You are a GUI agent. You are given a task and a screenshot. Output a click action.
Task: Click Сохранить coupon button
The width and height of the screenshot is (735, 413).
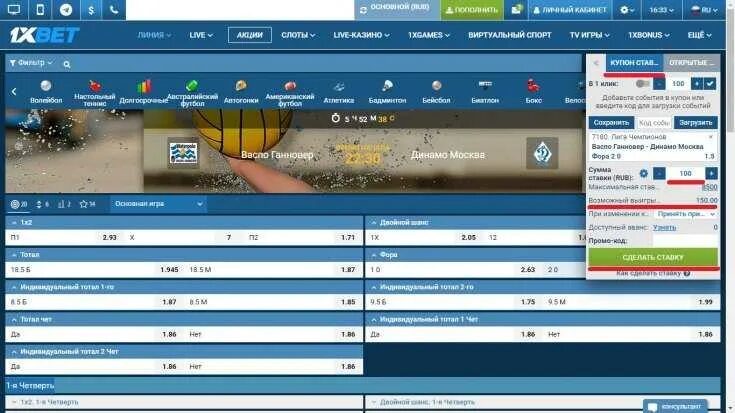[611, 122]
